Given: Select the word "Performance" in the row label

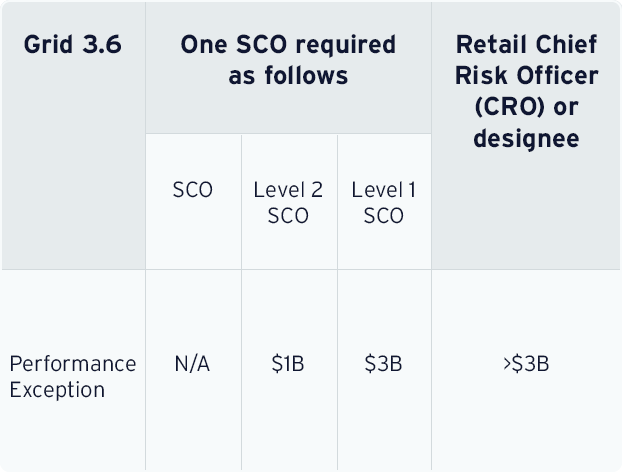Looking at the screenshot, I should 72,363.
